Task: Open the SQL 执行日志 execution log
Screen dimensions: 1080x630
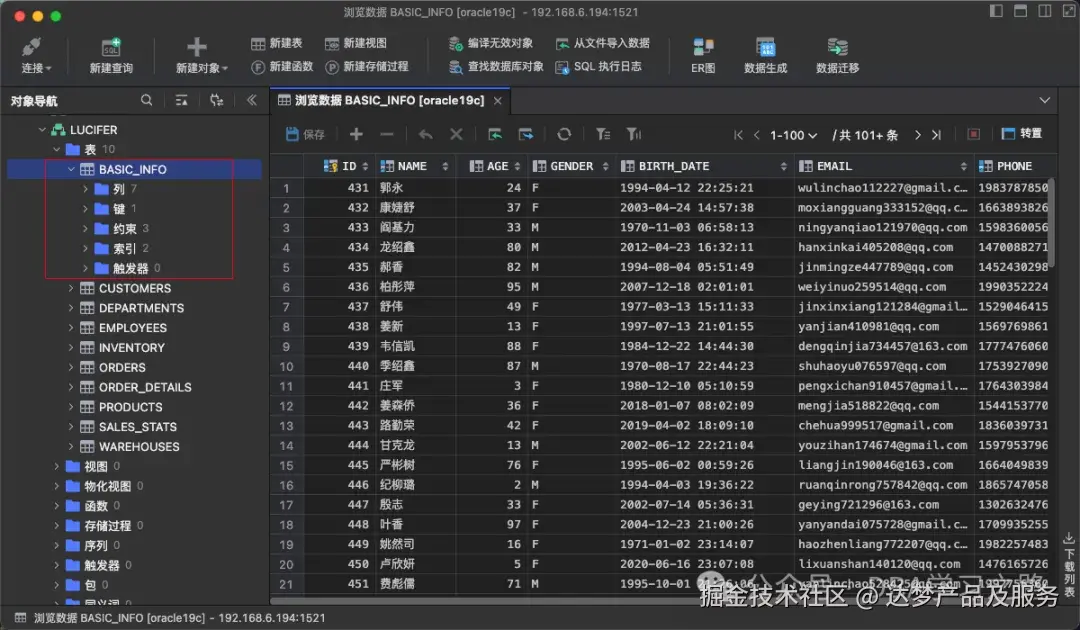Action: pos(599,67)
